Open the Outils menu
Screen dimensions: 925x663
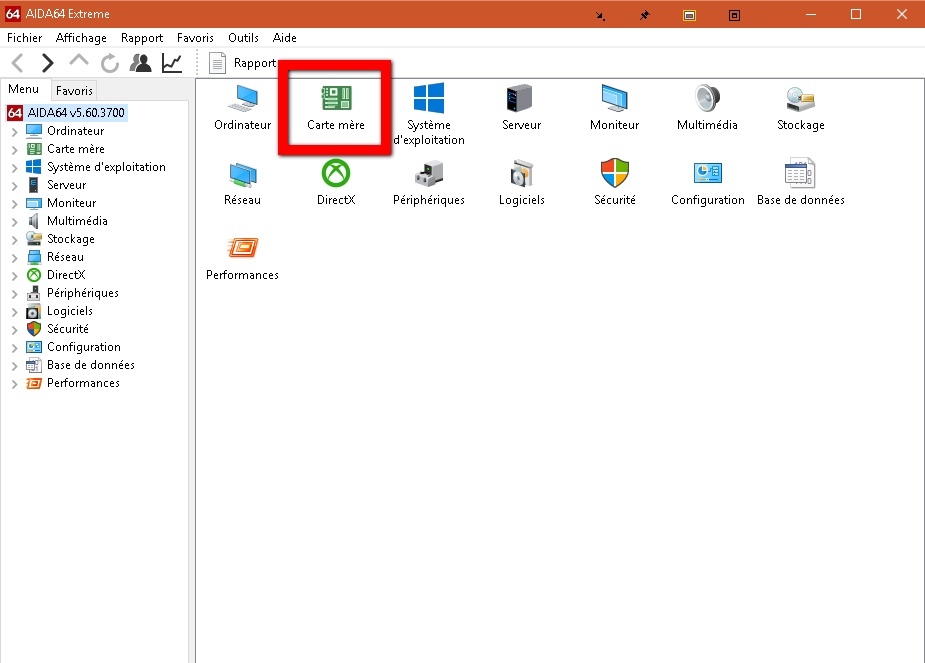point(243,38)
